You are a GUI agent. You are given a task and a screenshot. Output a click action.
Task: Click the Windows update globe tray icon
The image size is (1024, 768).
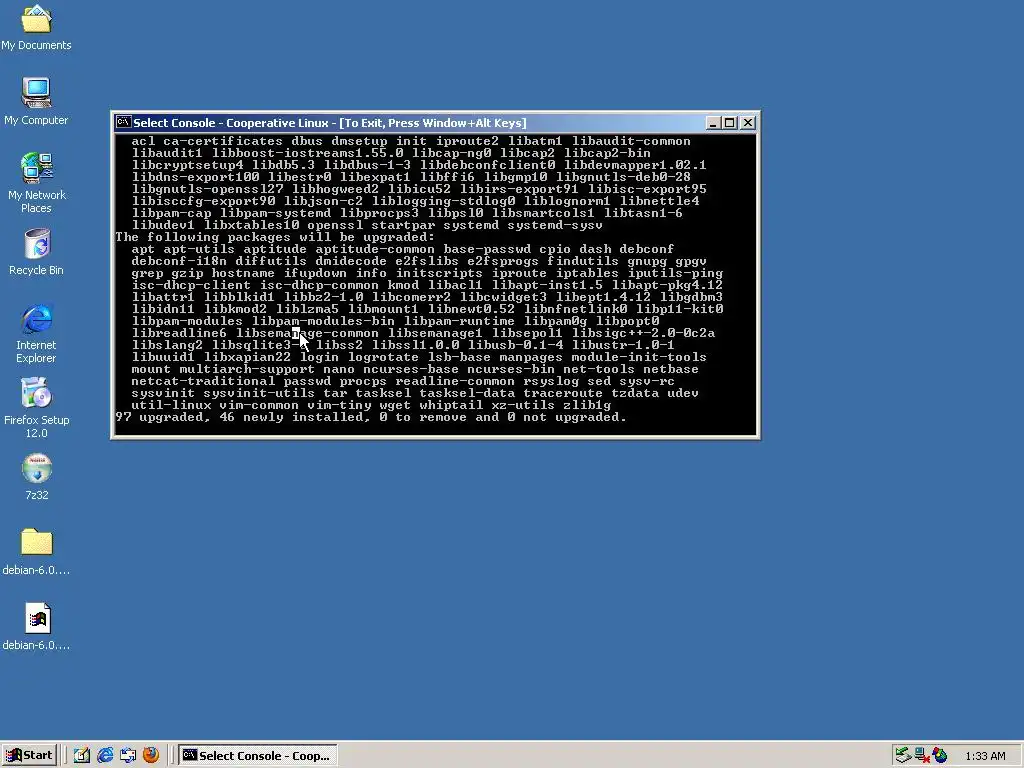(x=940, y=755)
